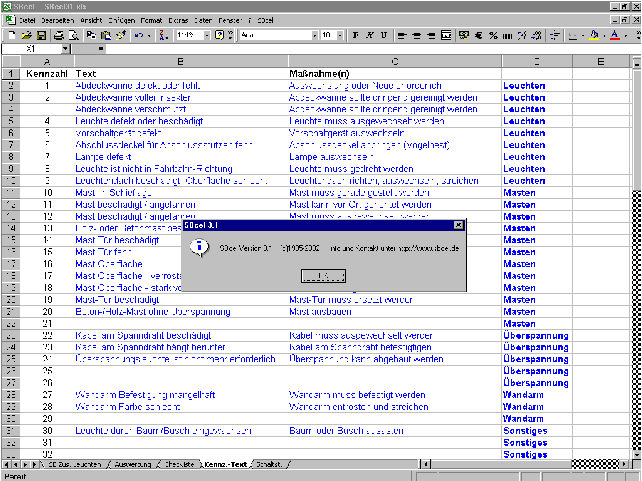This screenshot has height=481, width=642.
Task: Switch to the Checkliste sheet tab
Action: [179, 465]
